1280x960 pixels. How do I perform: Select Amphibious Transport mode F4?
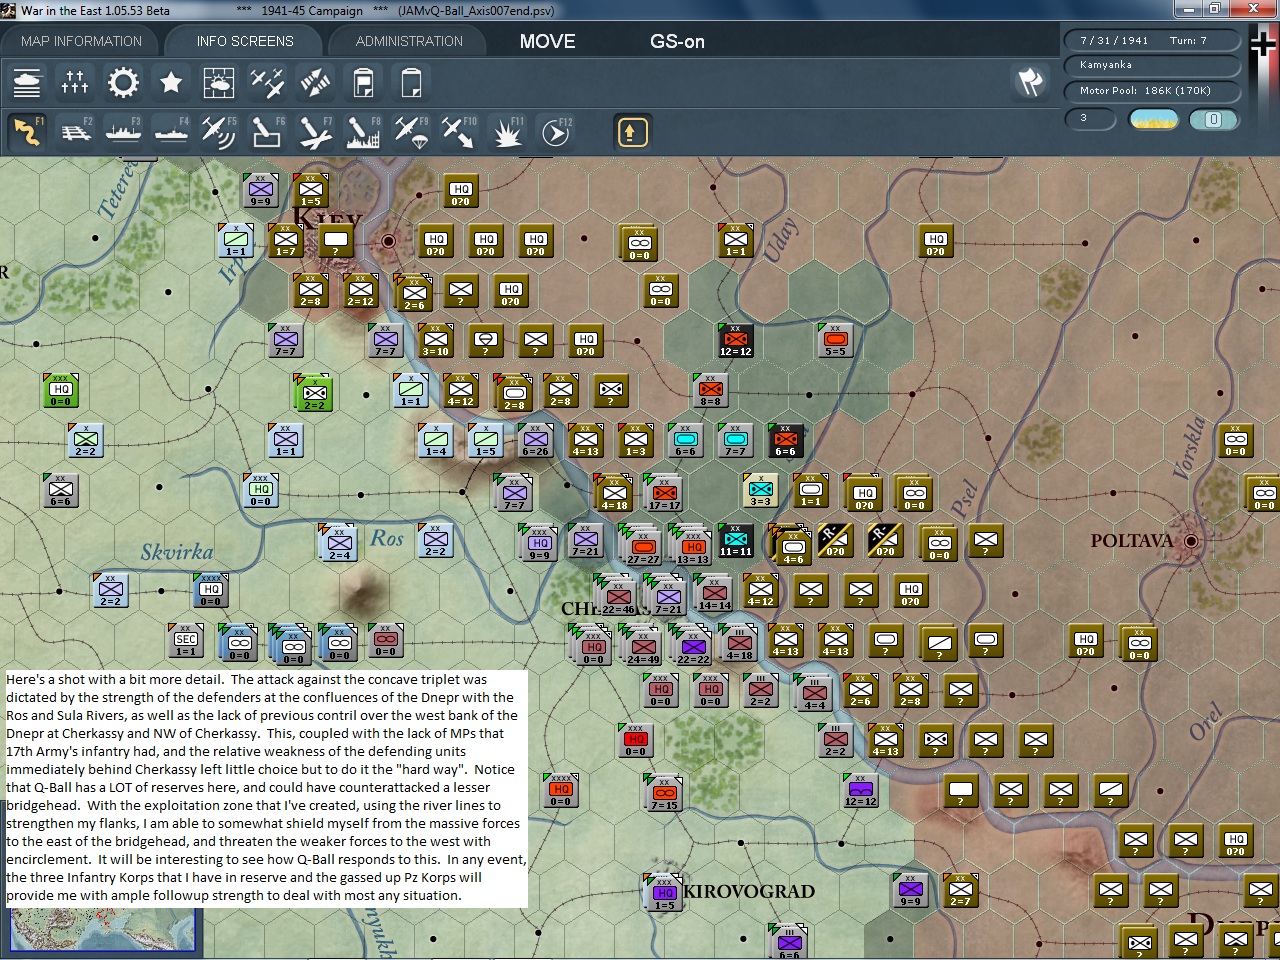171,132
